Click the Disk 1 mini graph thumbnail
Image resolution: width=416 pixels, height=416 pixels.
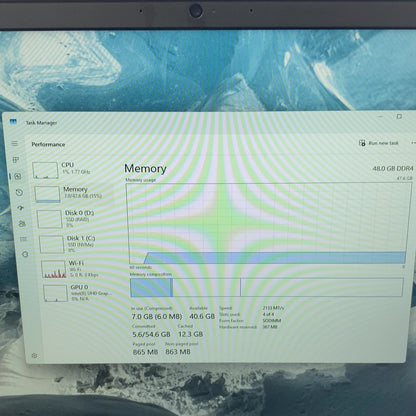point(52,244)
